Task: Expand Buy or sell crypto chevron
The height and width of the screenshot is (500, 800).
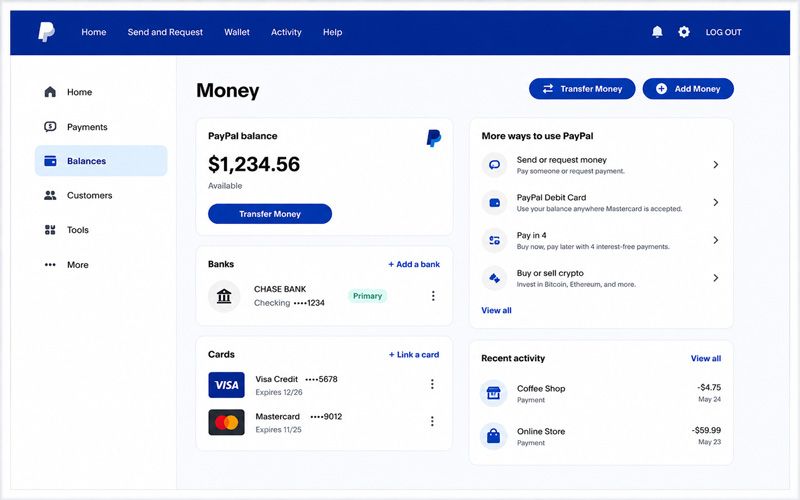Action: pyautogui.click(x=716, y=278)
